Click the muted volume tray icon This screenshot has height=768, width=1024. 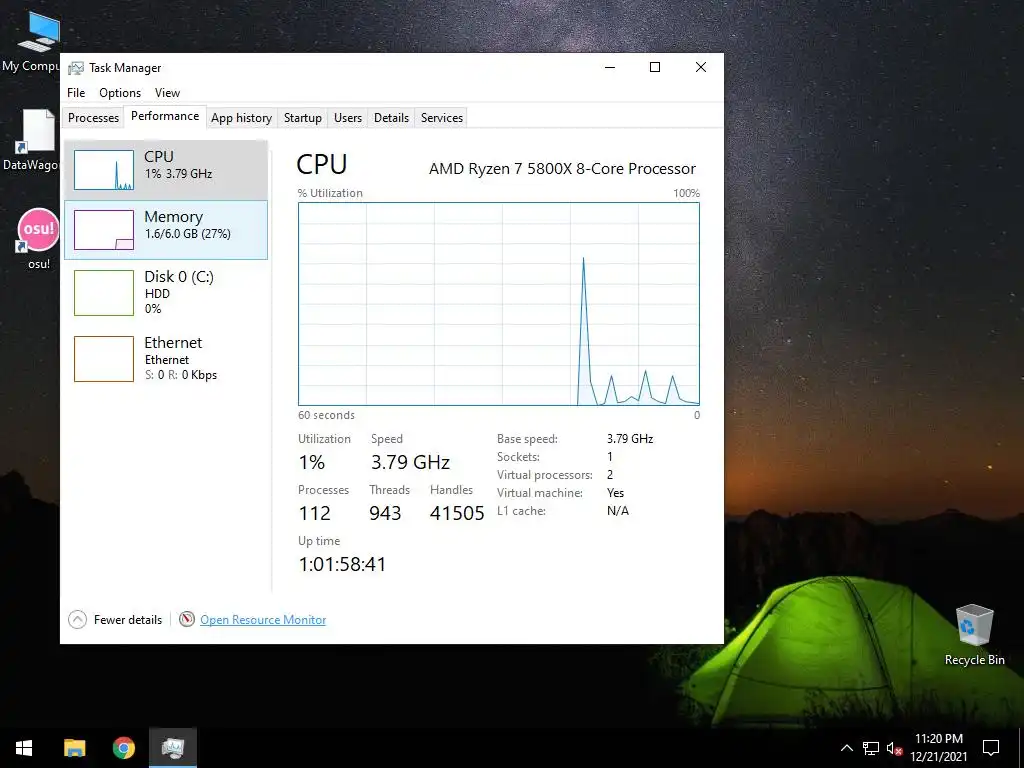point(895,748)
